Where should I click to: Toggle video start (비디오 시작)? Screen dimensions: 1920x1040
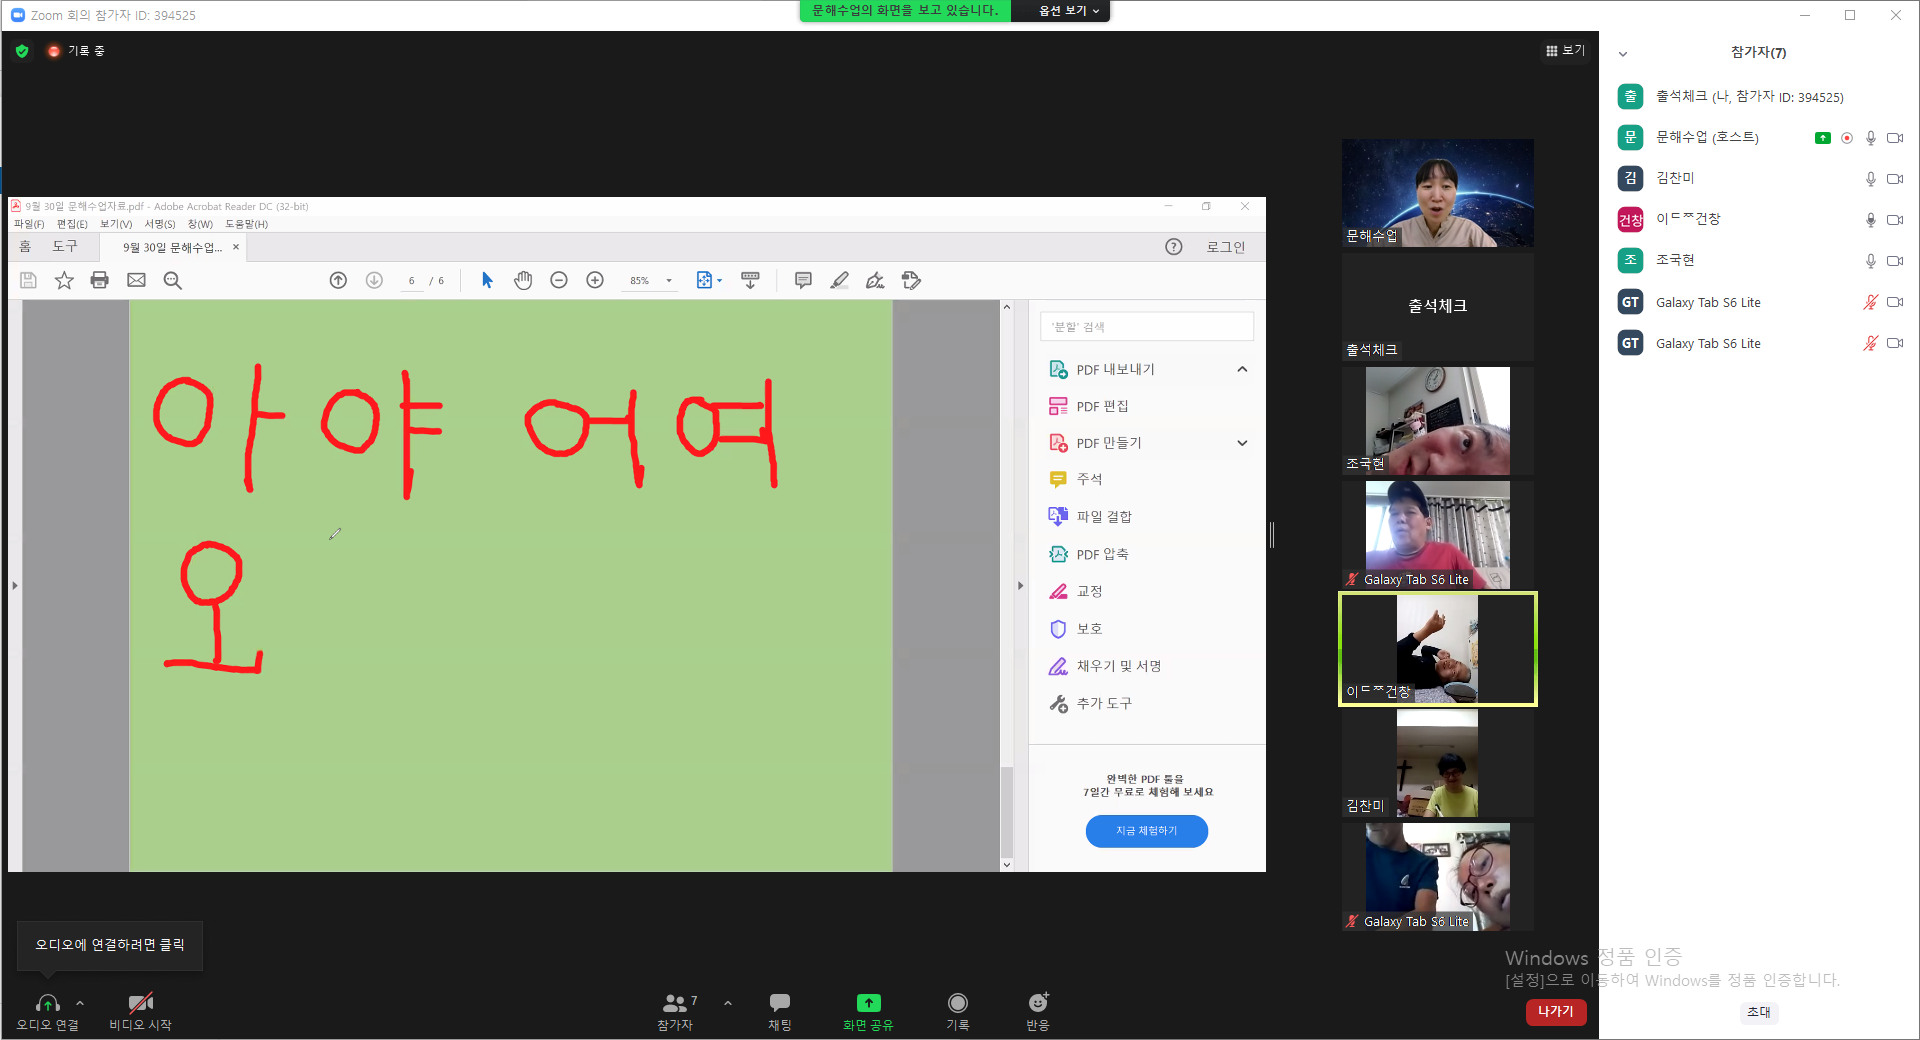click(x=140, y=1011)
